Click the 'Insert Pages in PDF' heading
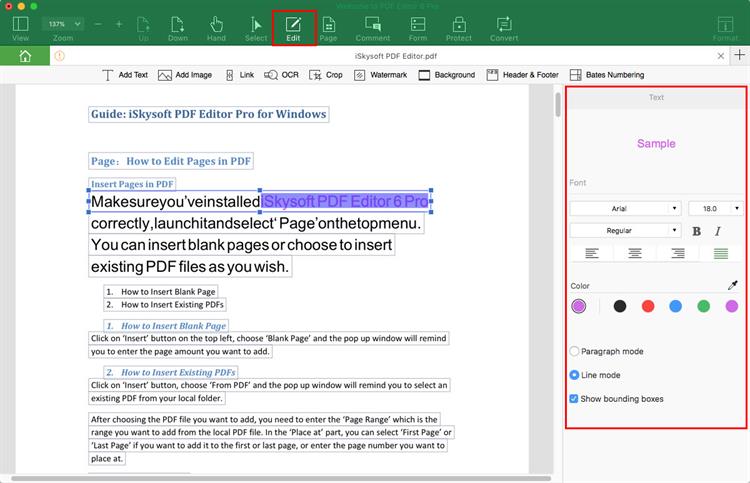 click(x=132, y=184)
